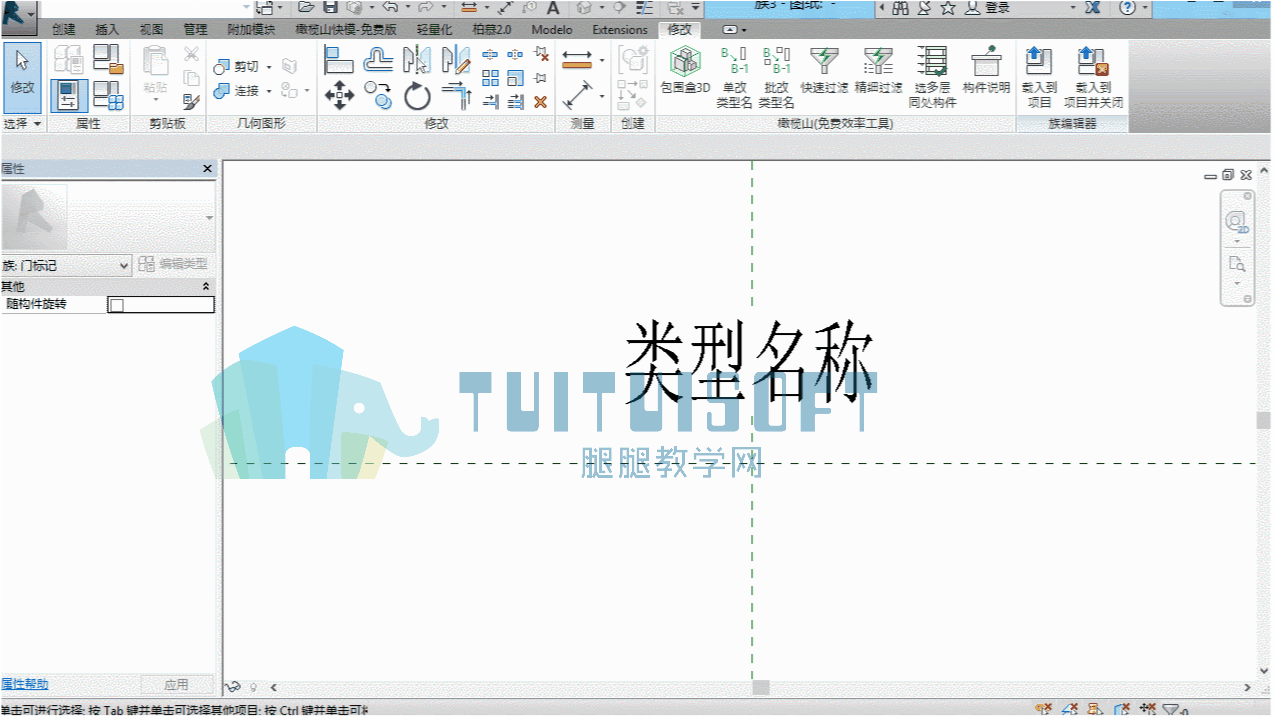Select the Rotate tool

(417, 96)
